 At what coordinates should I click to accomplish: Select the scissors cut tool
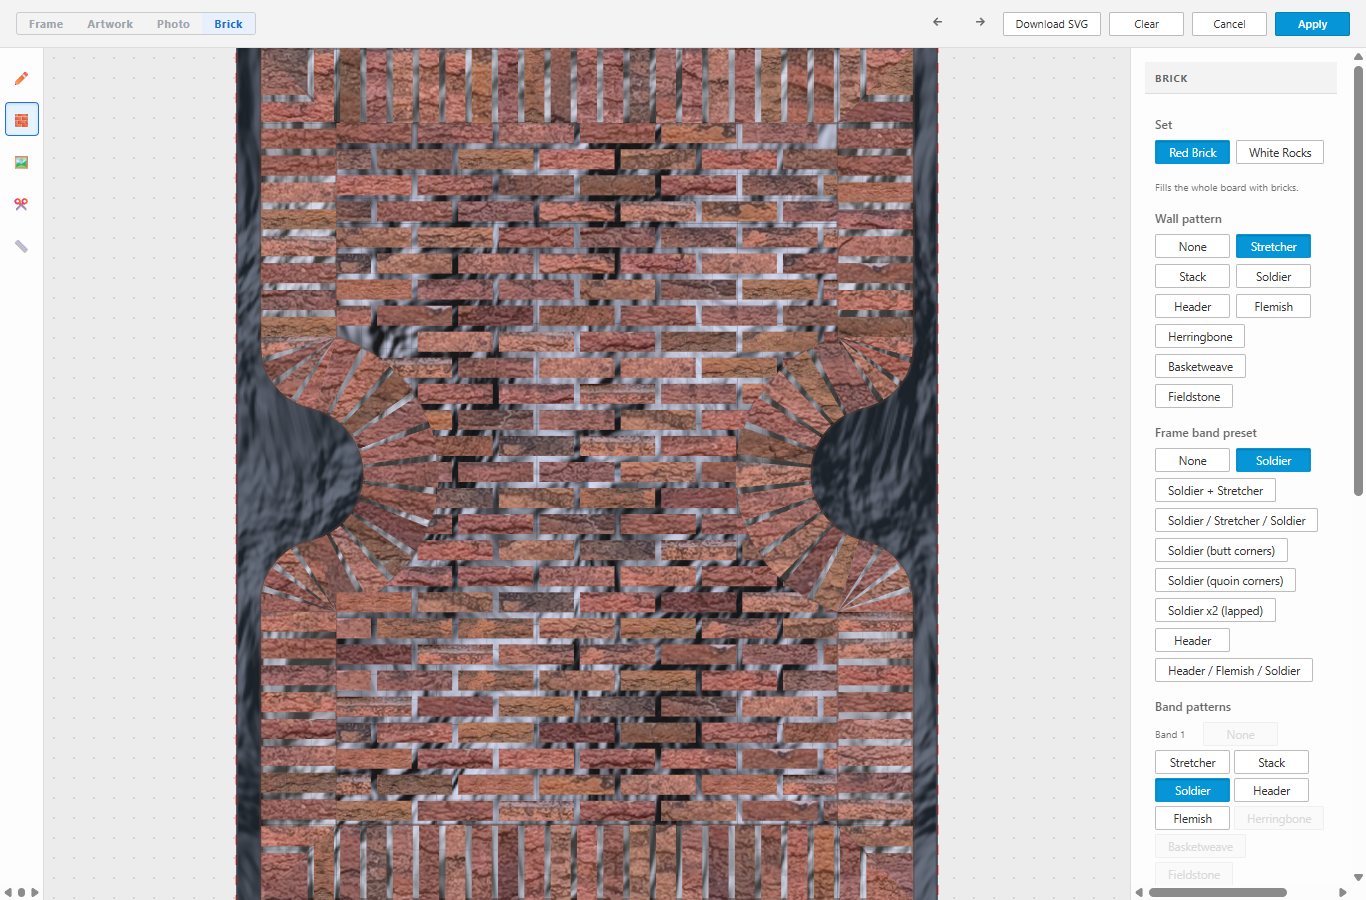click(x=21, y=204)
